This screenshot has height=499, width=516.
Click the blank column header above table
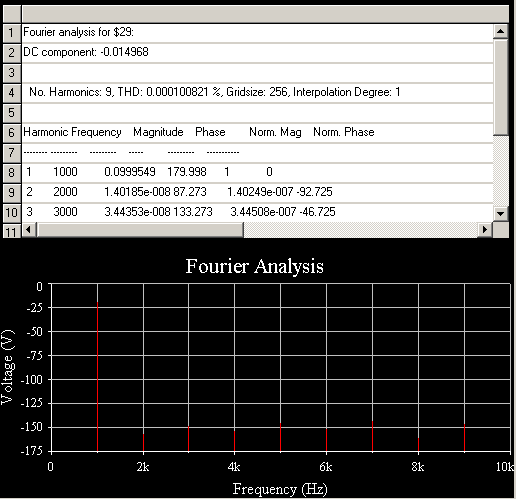265,14
